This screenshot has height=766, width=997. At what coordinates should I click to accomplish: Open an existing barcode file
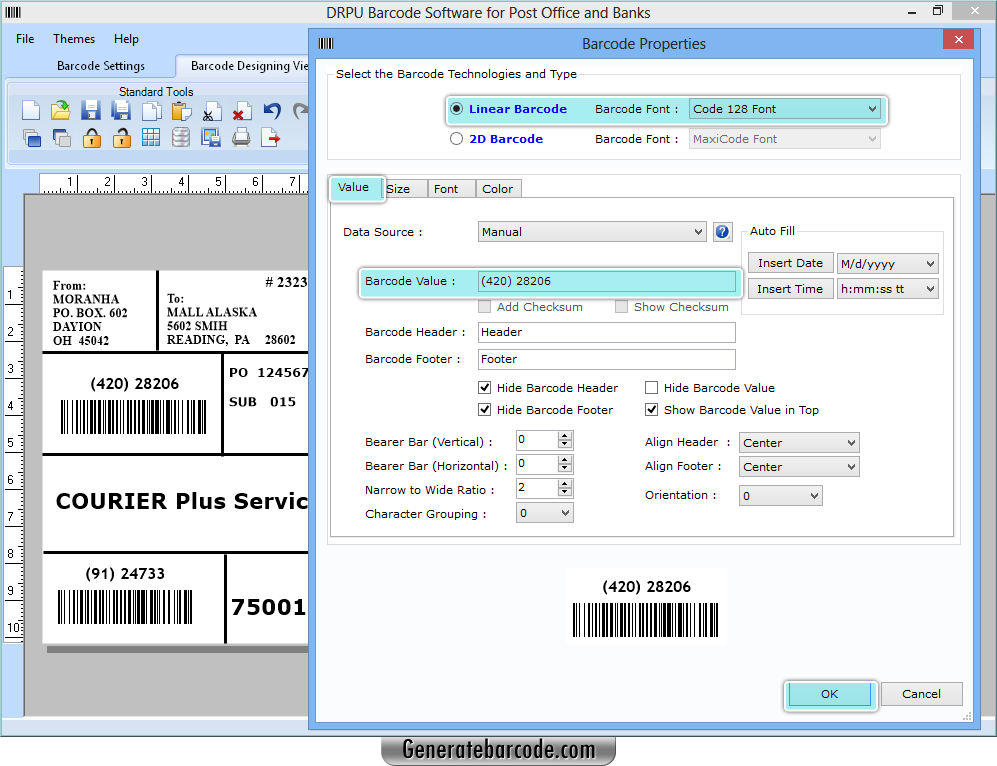click(x=60, y=110)
